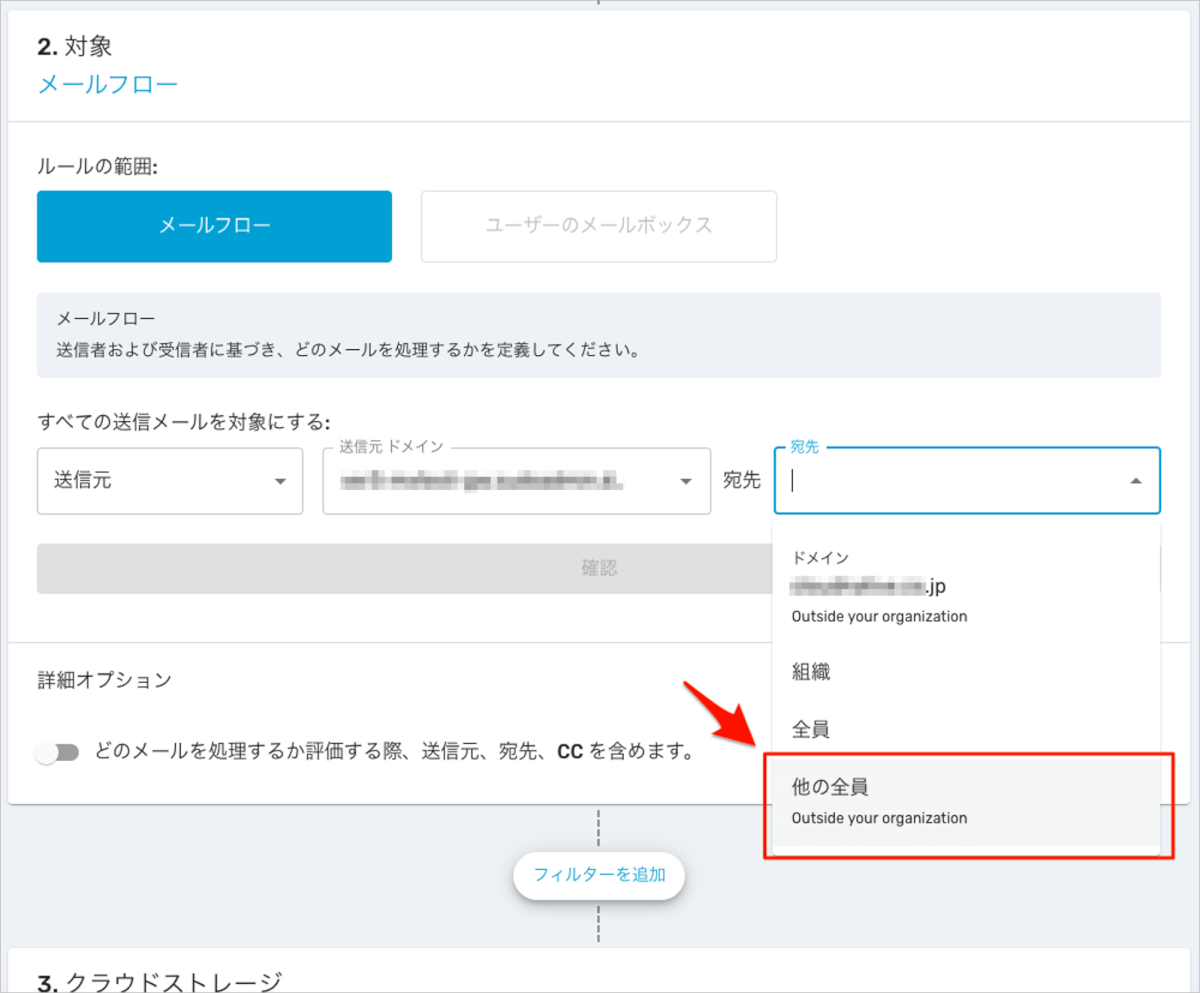The height and width of the screenshot is (993, 1200).
Task: Click the メールフロー heading link
Action: (107, 84)
